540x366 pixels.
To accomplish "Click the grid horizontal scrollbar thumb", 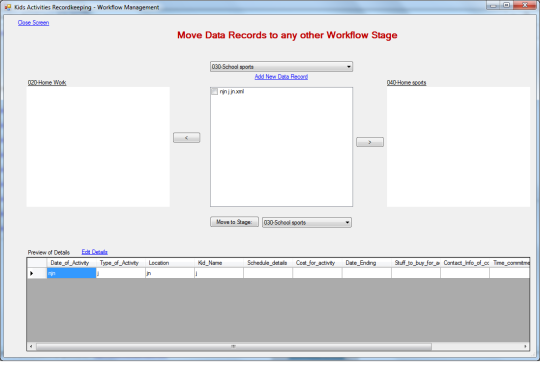I will click(234, 346).
